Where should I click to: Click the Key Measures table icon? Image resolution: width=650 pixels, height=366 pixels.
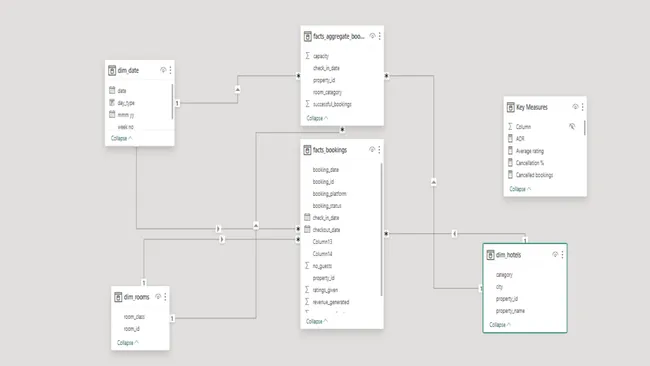pyautogui.click(x=511, y=107)
